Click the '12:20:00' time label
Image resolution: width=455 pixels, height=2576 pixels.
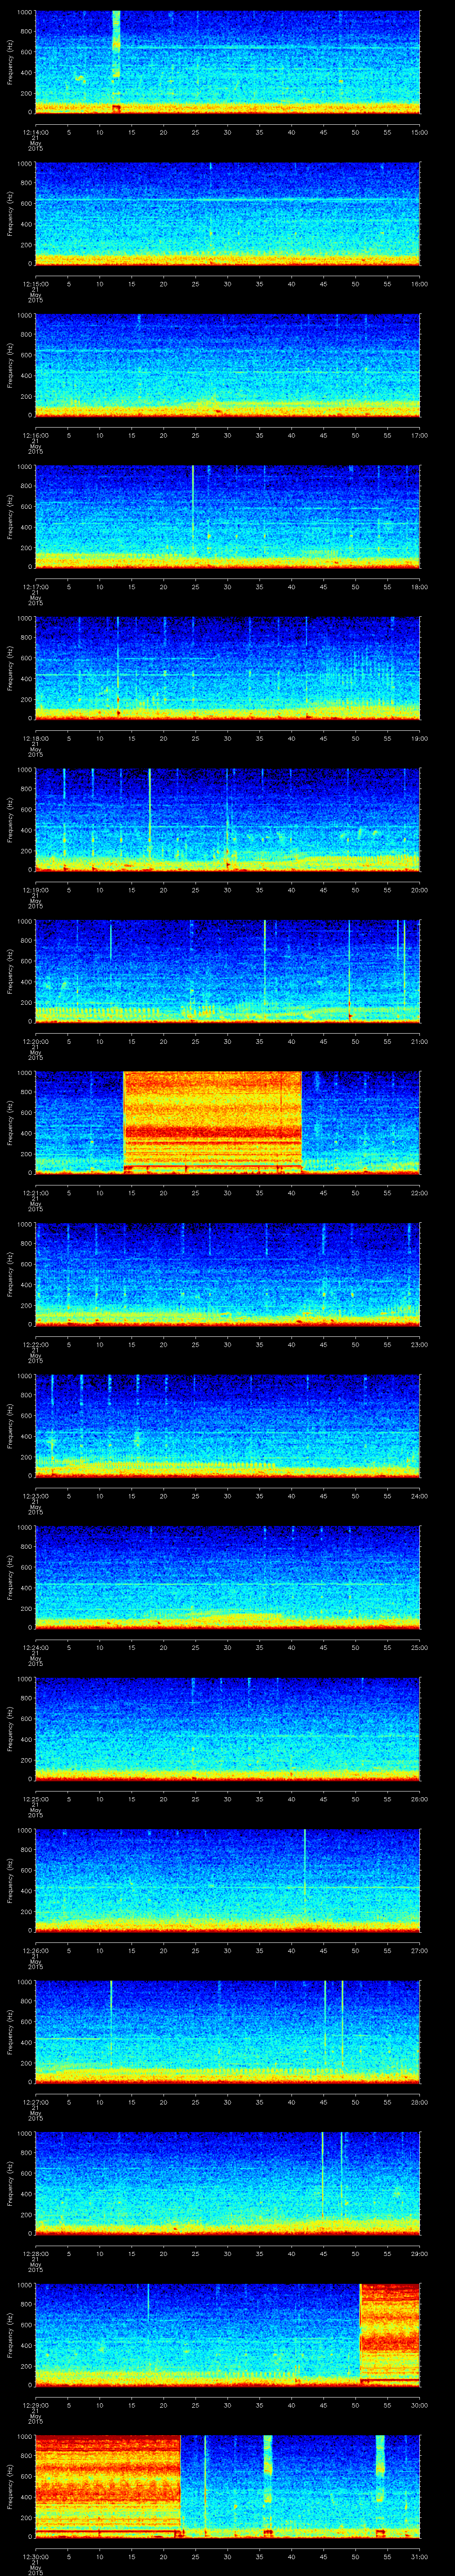pos(35,1041)
